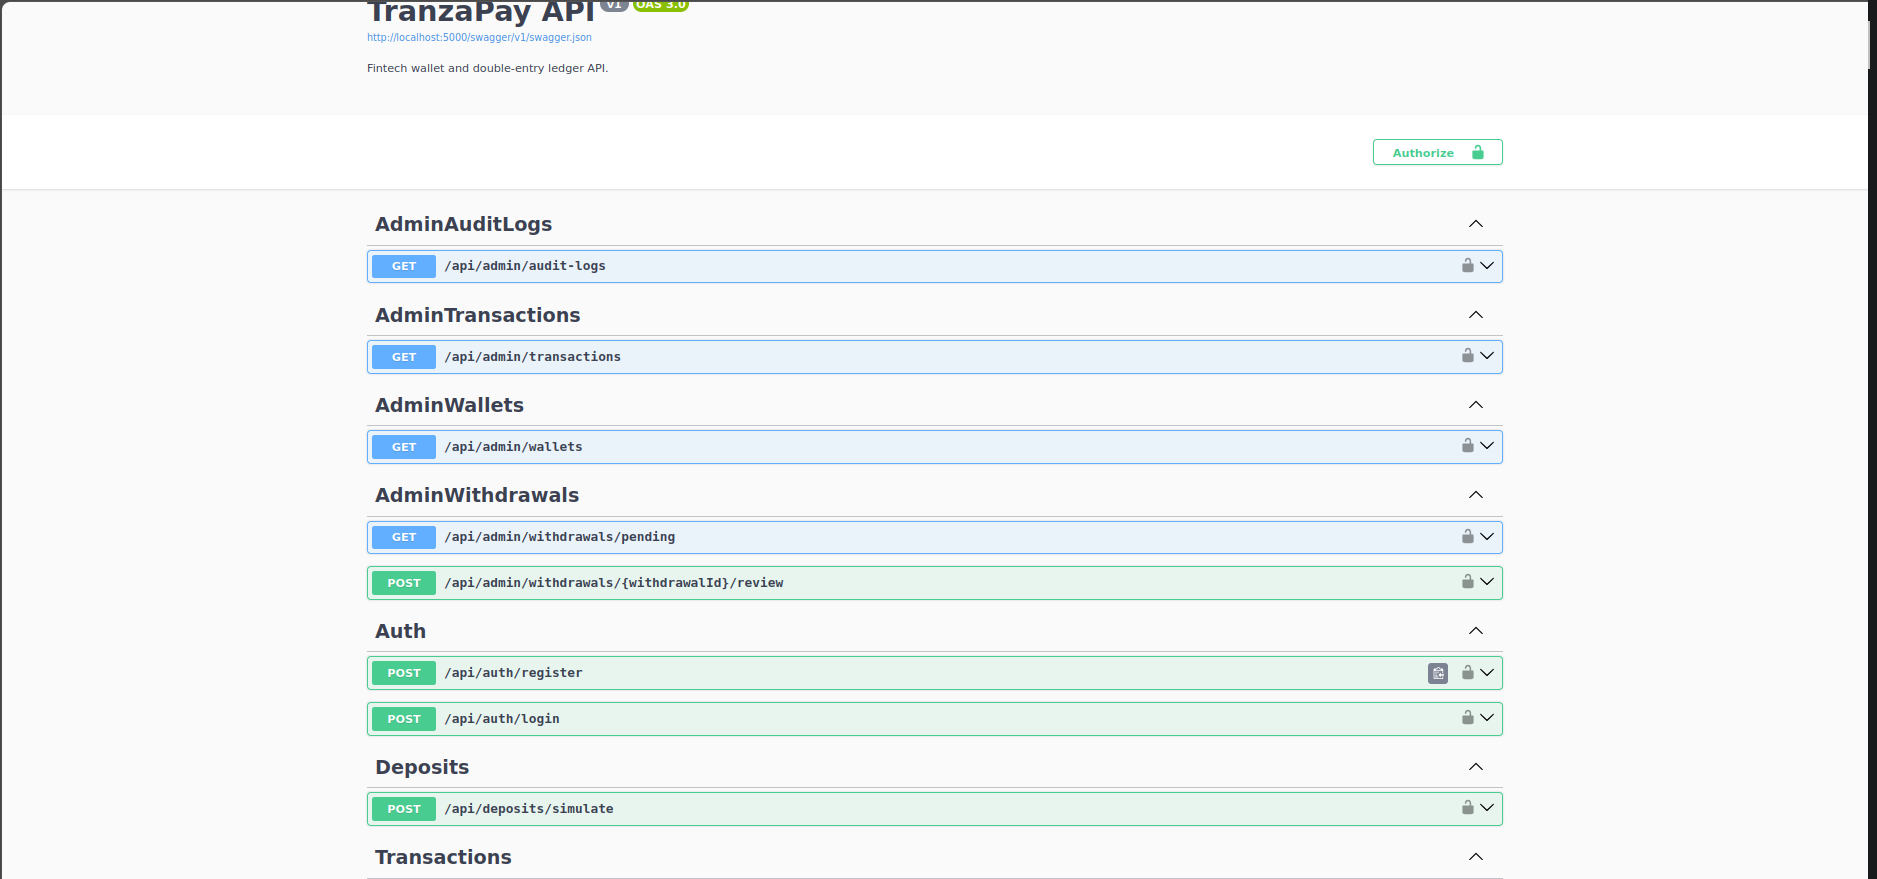Select the Transactions section heading
Screen dimensions: 1877x879
pos(443,857)
